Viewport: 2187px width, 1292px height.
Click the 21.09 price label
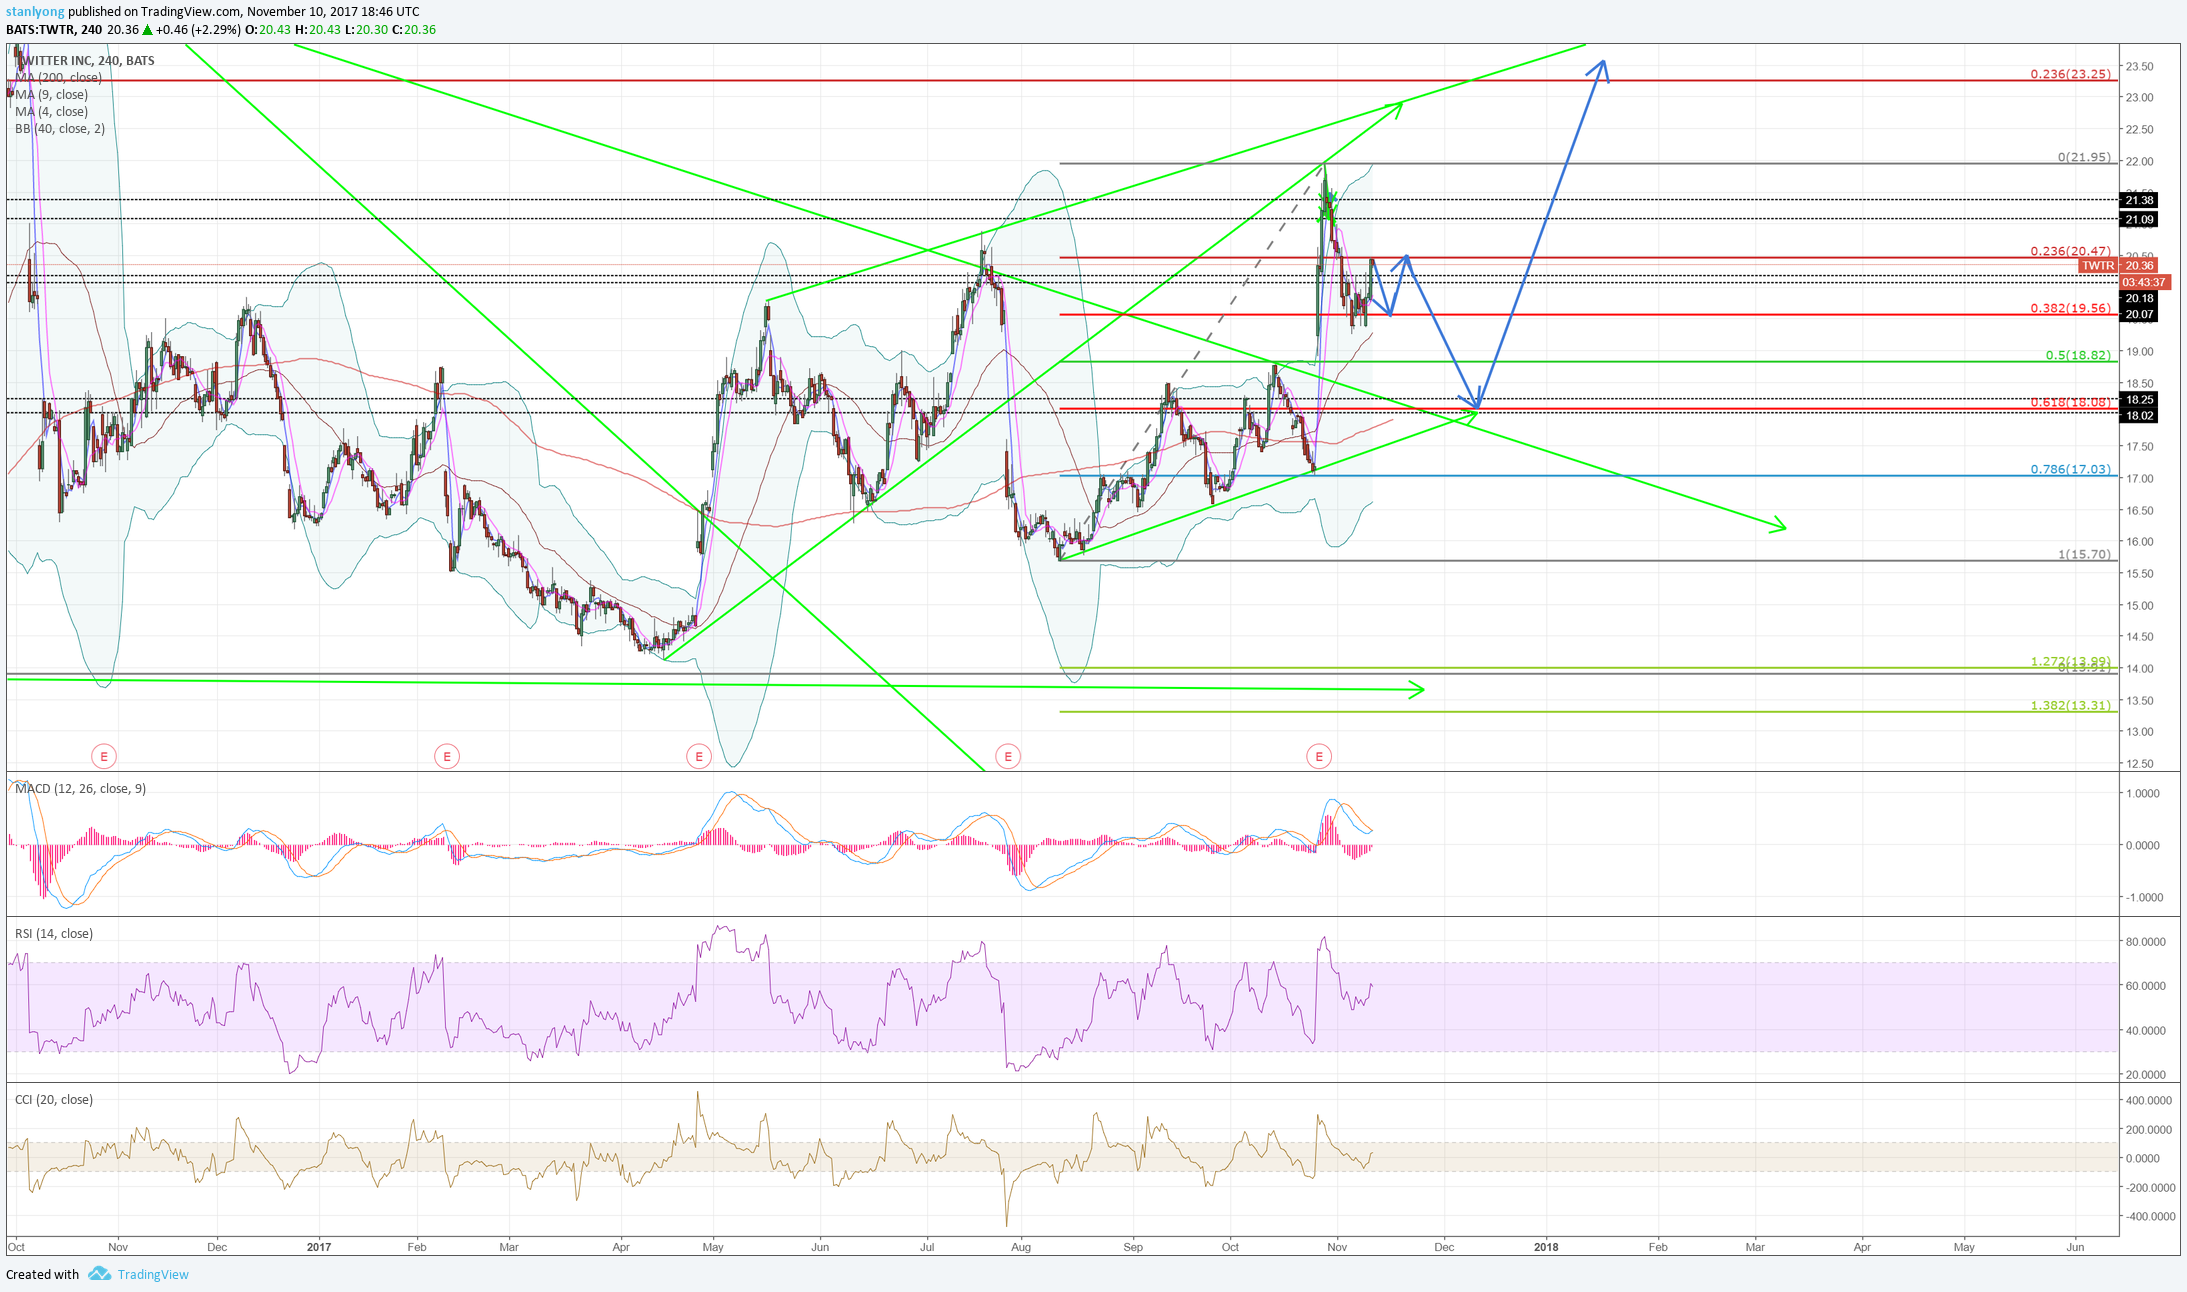pyautogui.click(x=2139, y=219)
